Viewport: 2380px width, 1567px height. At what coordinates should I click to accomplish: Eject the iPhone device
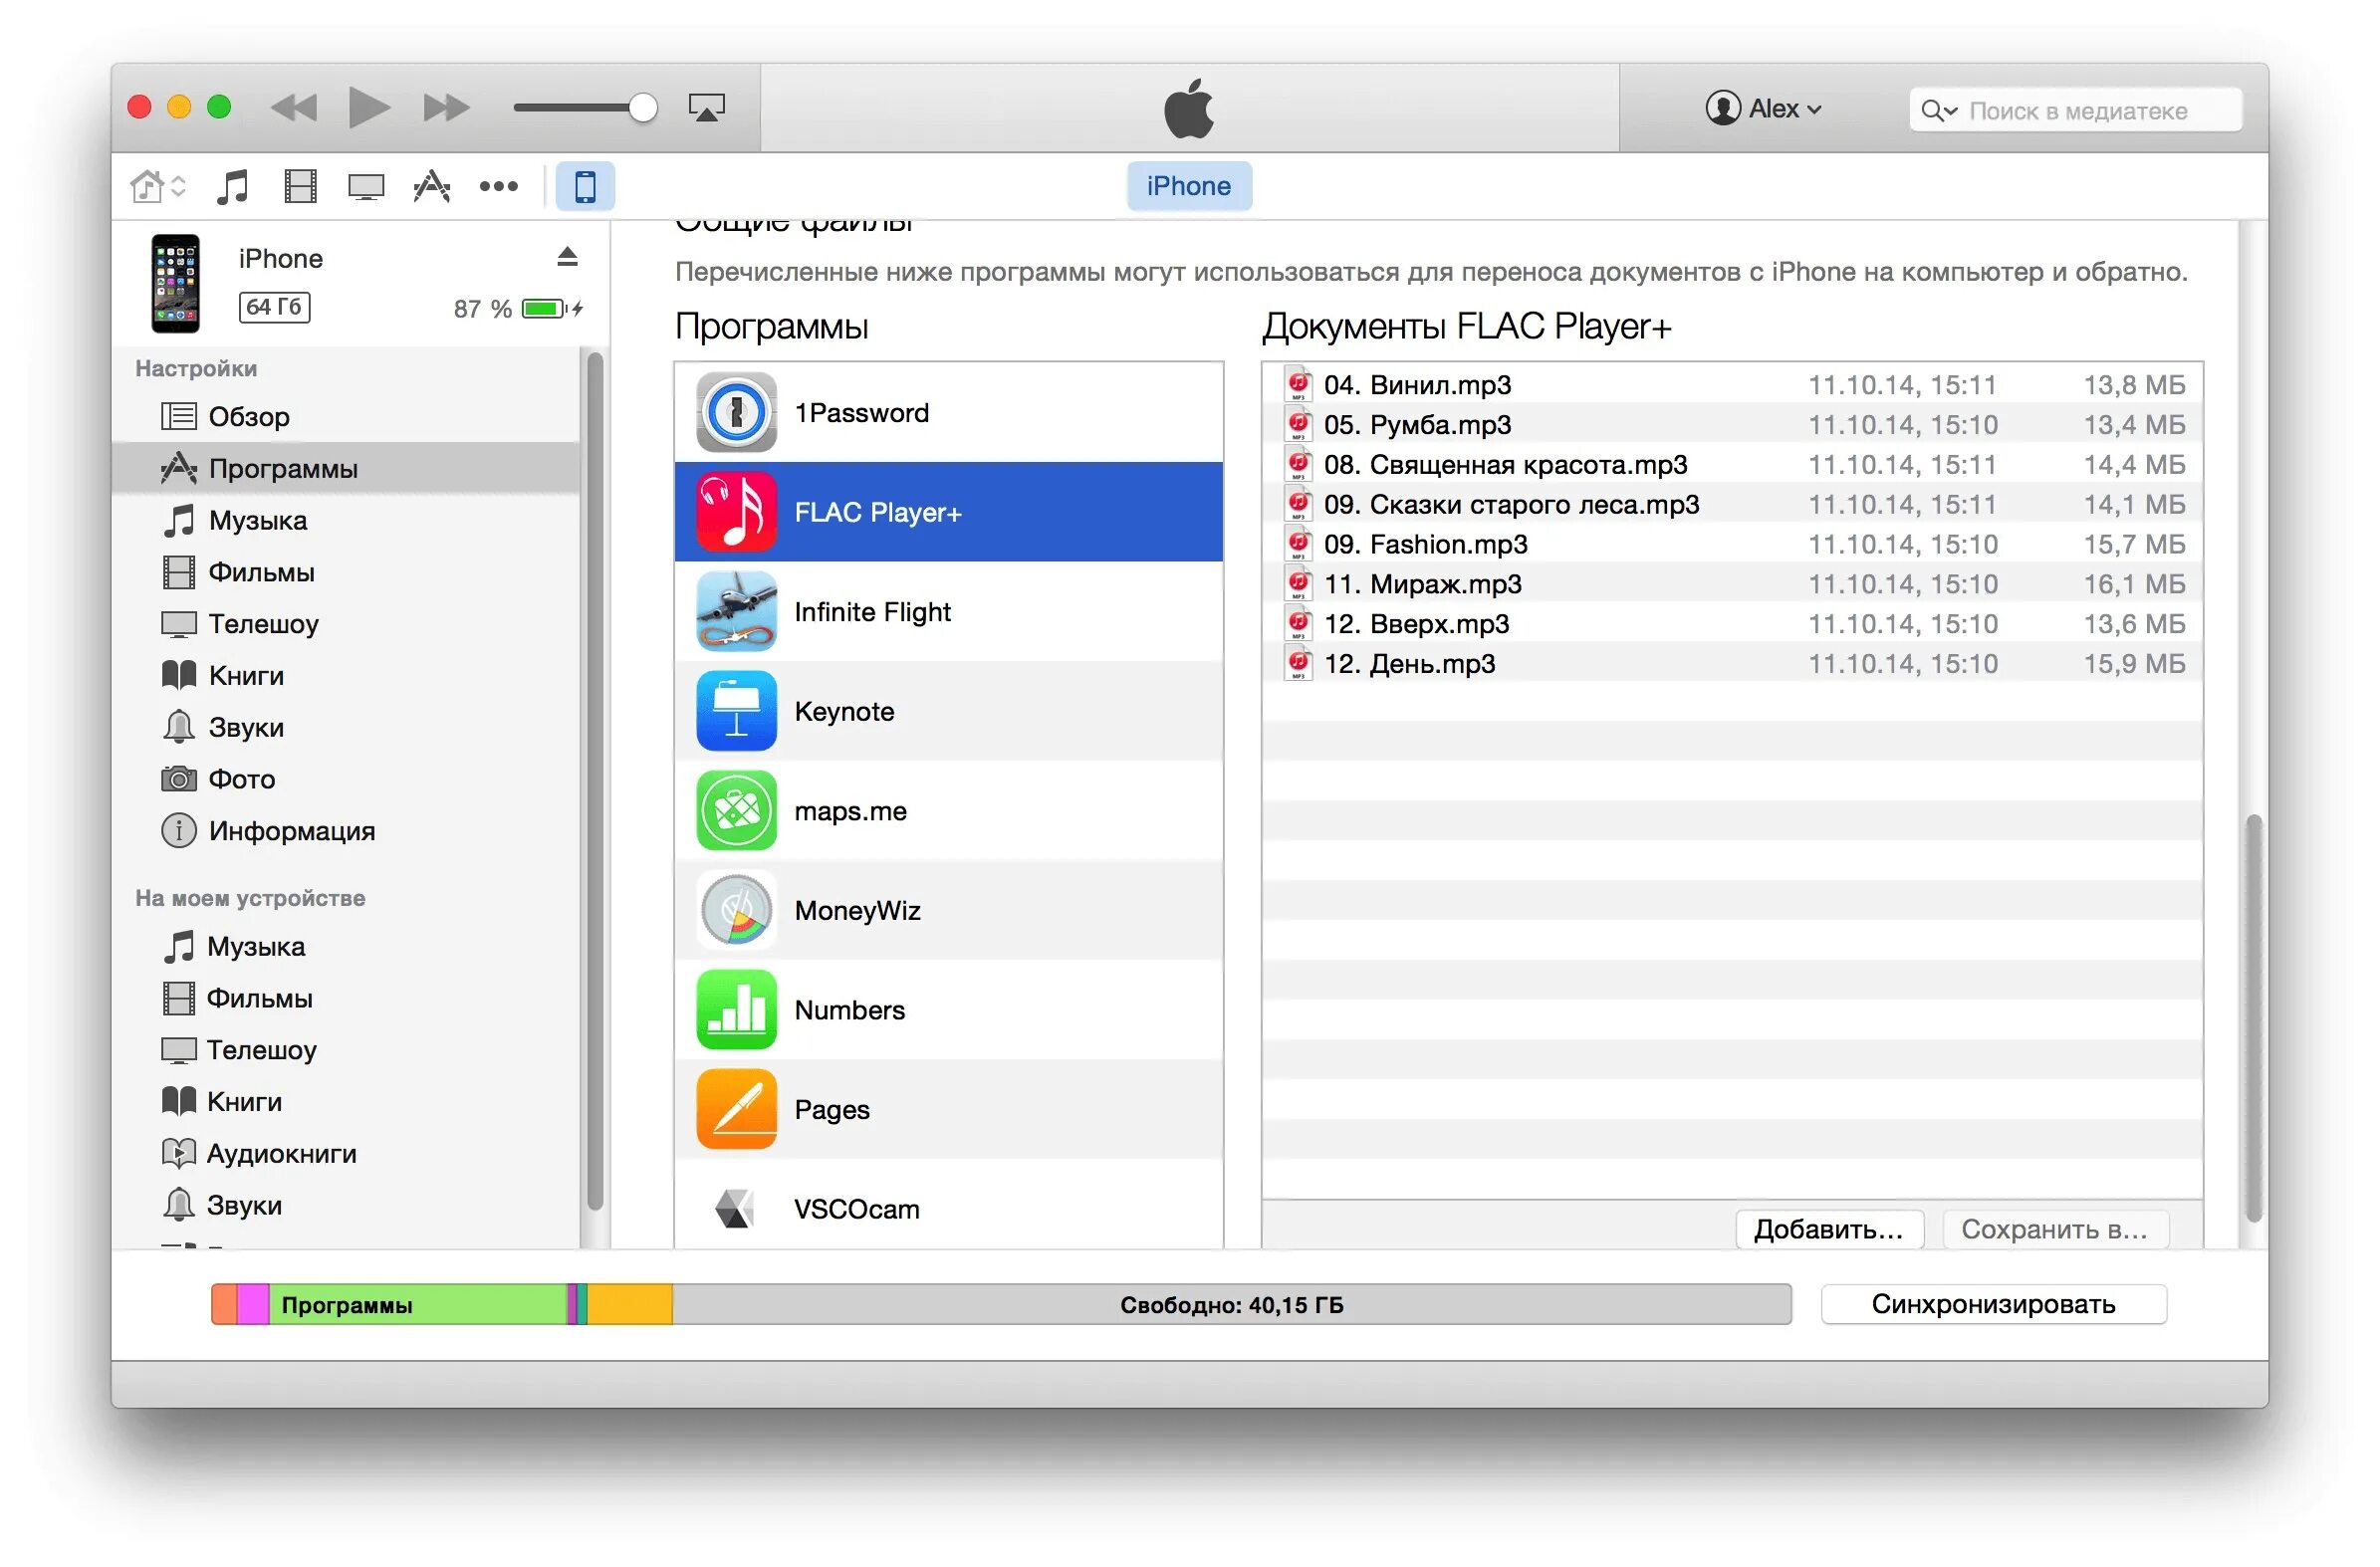click(x=567, y=257)
